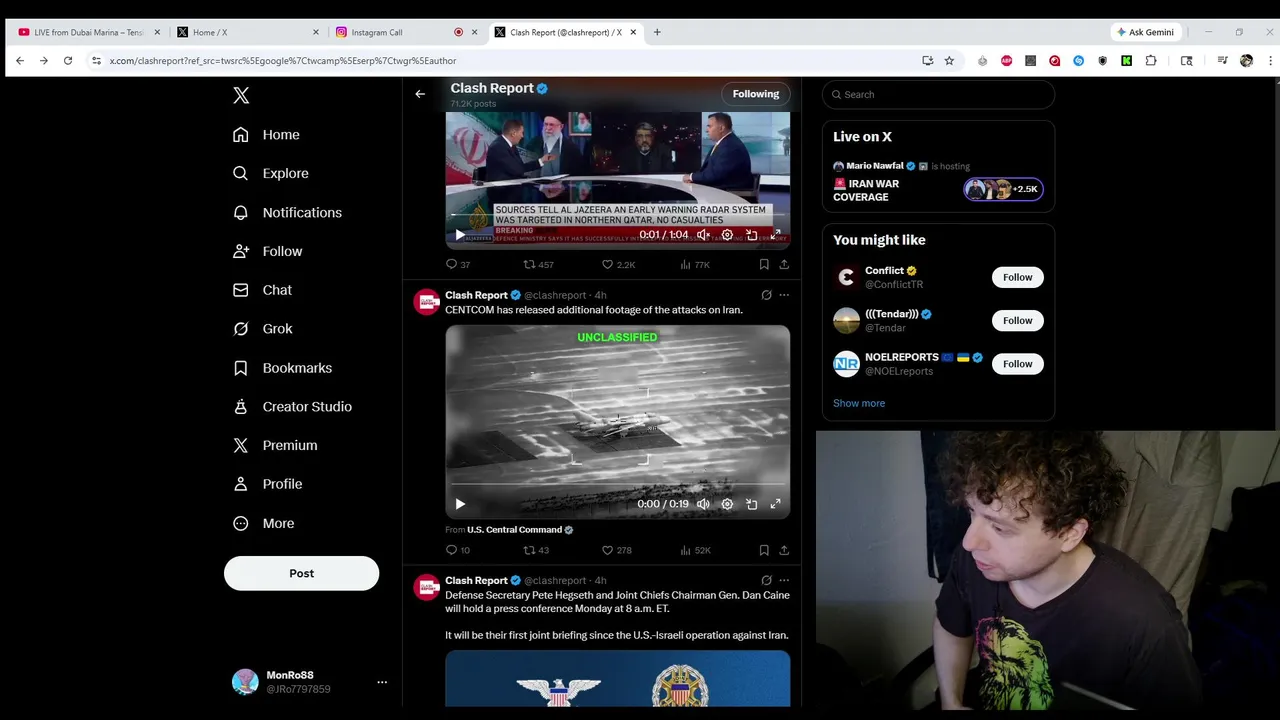Open Grok explain on Hegseth post
The height and width of the screenshot is (720, 1280).
click(766, 580)
